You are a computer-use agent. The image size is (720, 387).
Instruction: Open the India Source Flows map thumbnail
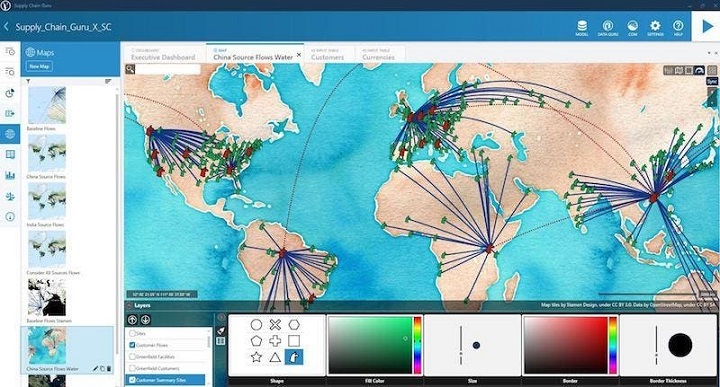(x=46, y=201)
